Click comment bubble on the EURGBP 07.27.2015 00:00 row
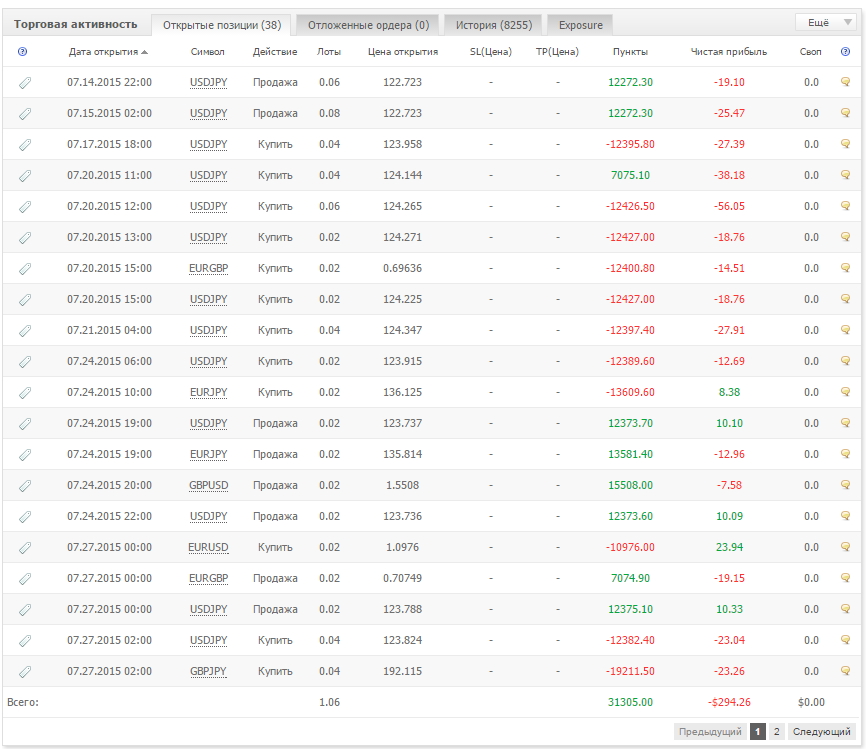This screenshot has height=749, width=866. click(845, 578)
